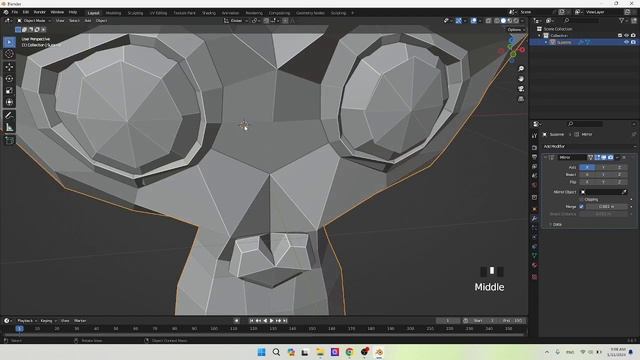Open the File menu
The image size is (640, 360).
coord(15,13)
